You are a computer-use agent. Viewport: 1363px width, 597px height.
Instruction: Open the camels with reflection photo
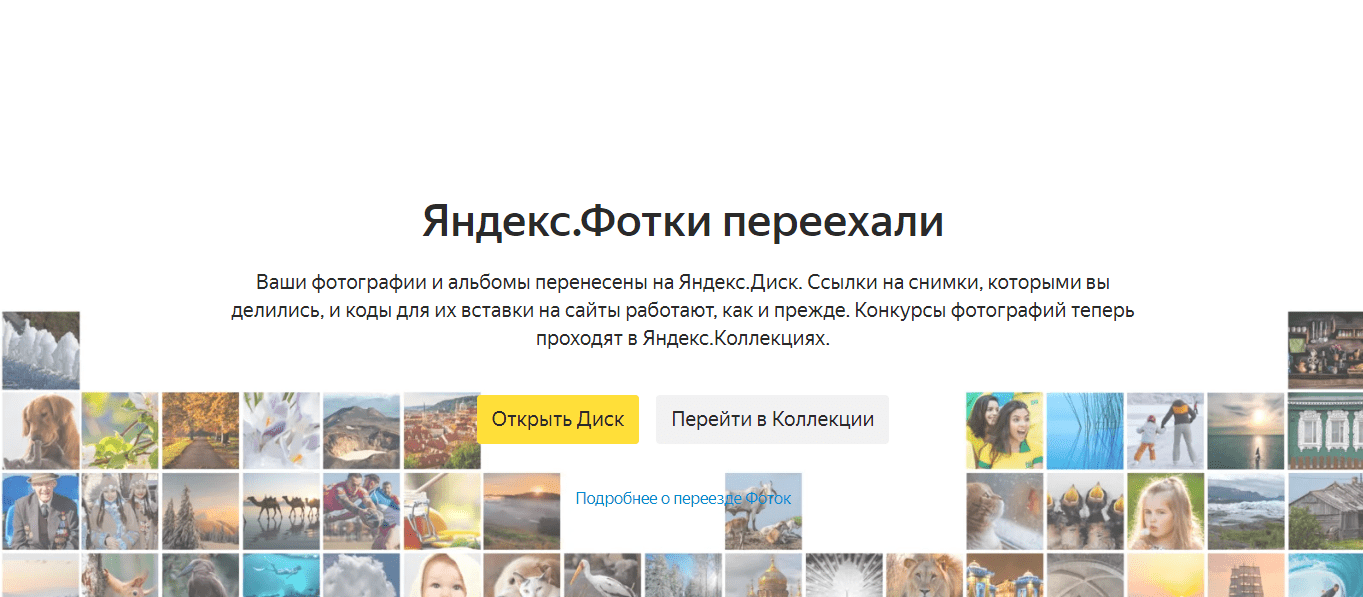tap(281, 511)
